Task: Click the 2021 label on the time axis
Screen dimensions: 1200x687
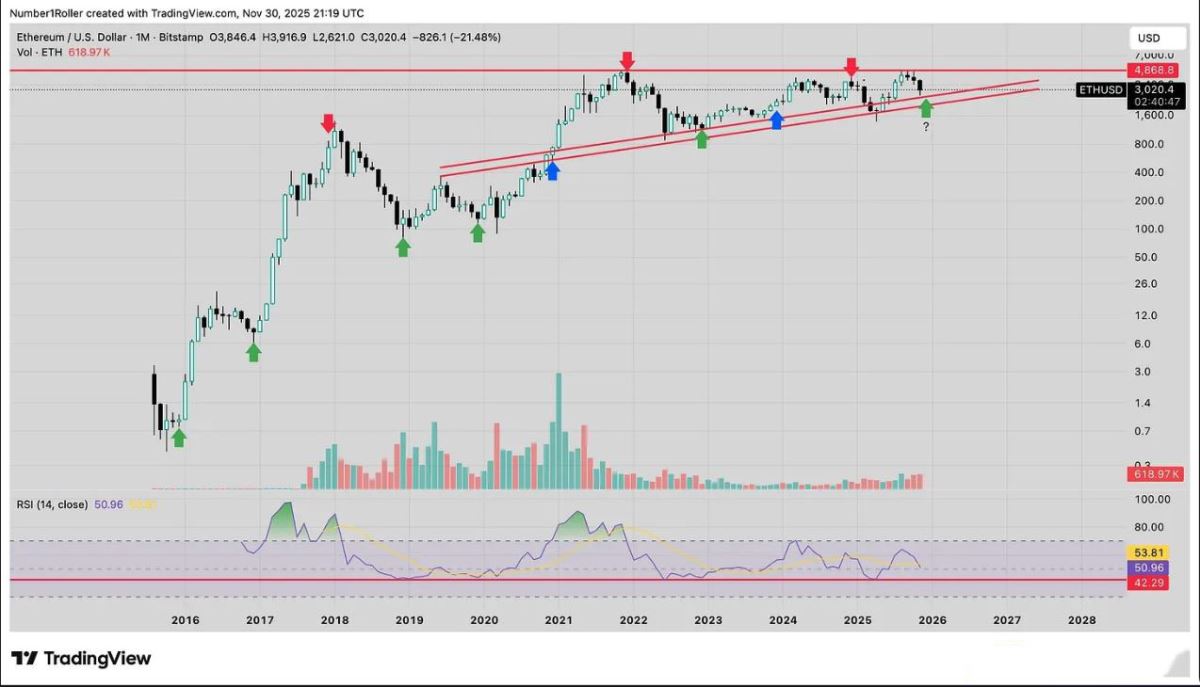Action: coord(558,620)
